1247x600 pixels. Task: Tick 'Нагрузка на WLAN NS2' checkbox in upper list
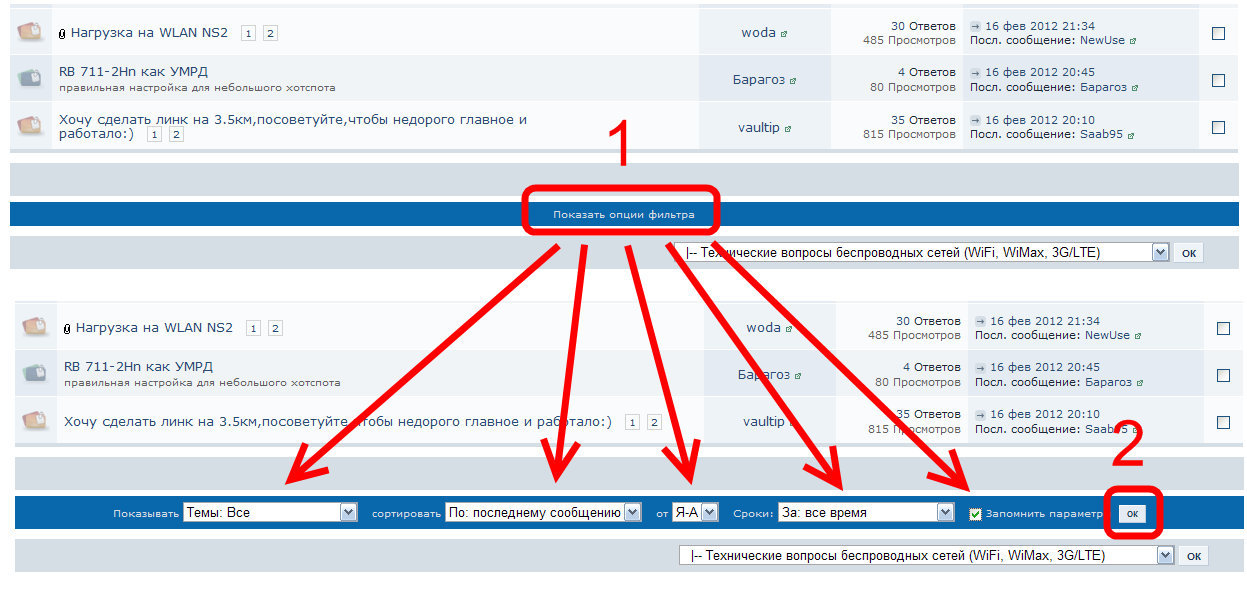tap(1218, 33)
